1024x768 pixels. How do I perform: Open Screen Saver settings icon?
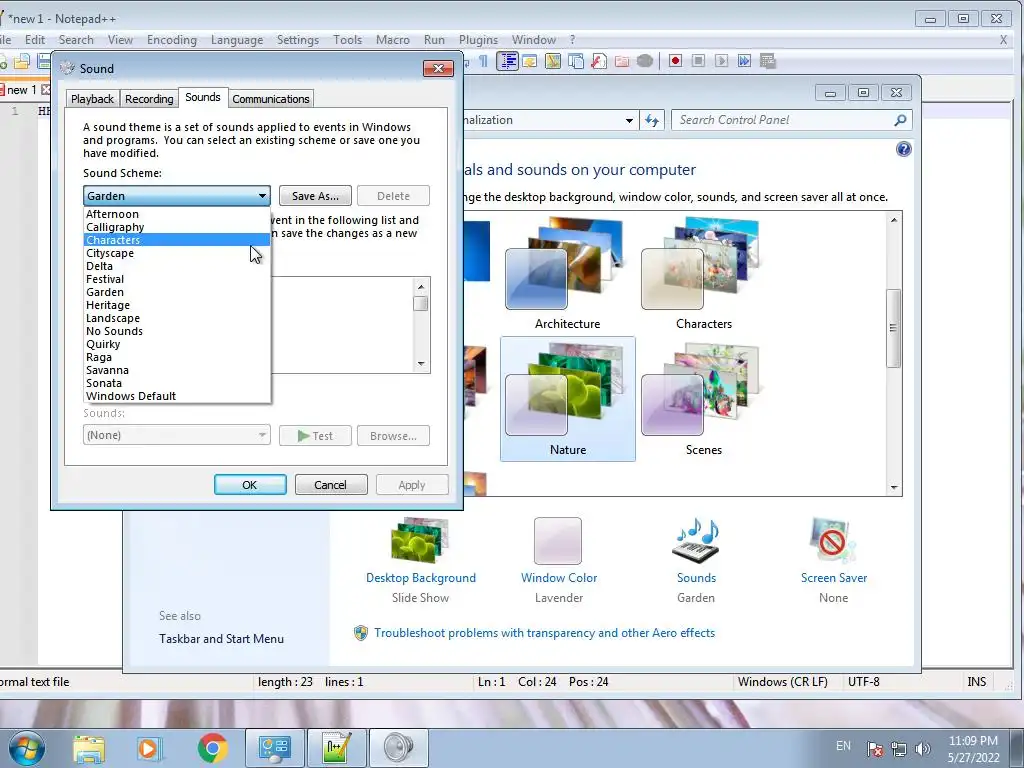point(833,541)
